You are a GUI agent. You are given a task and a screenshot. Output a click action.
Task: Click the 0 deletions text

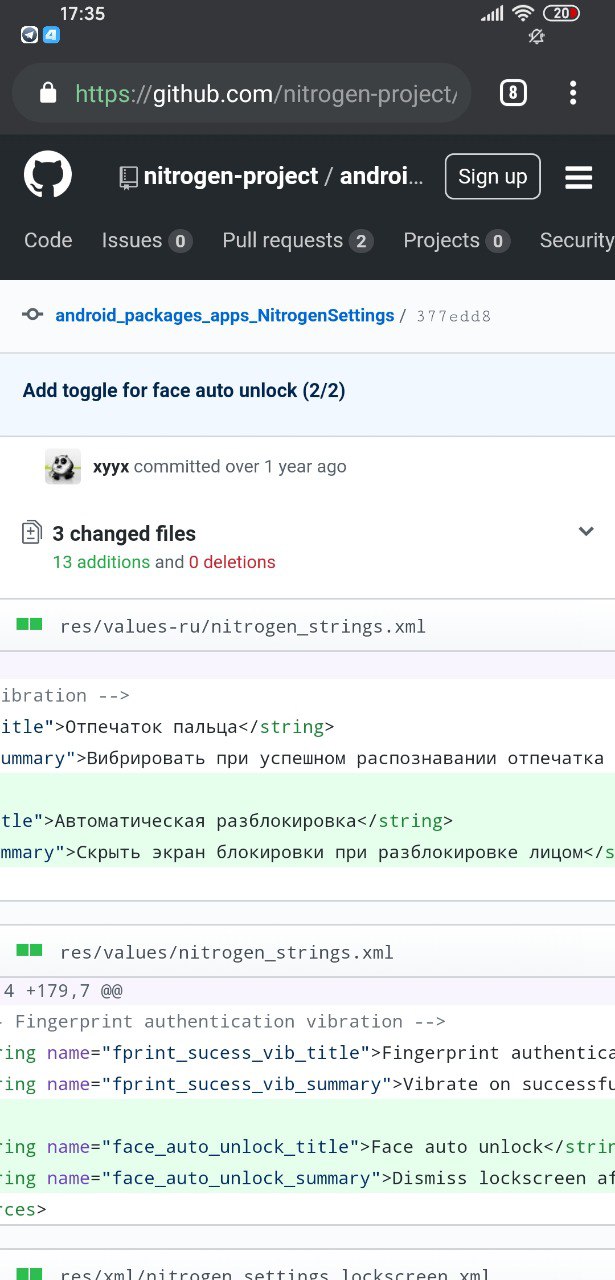232,562
